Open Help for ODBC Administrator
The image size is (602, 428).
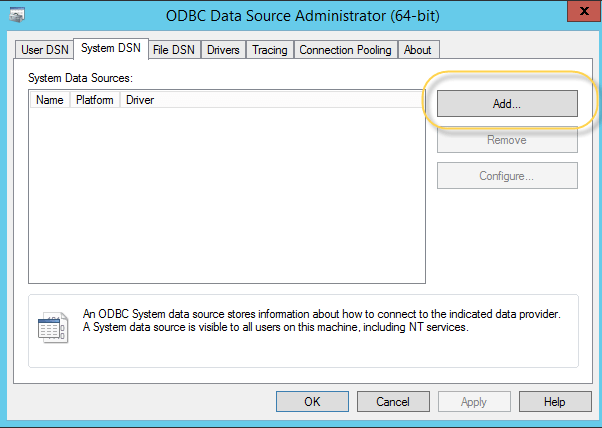point(555,401)
